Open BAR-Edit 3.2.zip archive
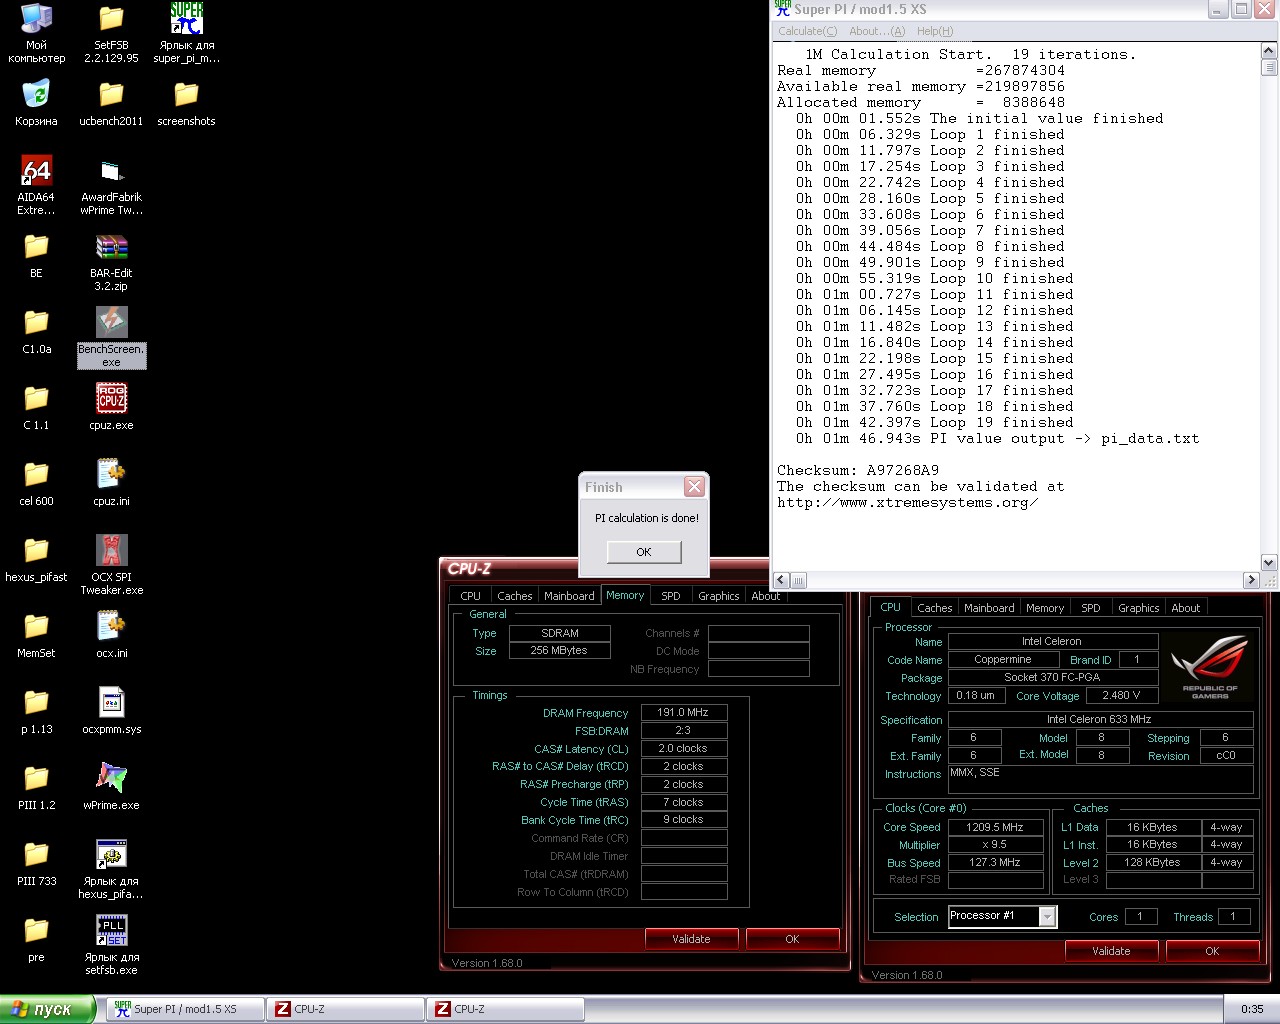This screenshot has height=1024, width=1280. [x=111, y=261]
